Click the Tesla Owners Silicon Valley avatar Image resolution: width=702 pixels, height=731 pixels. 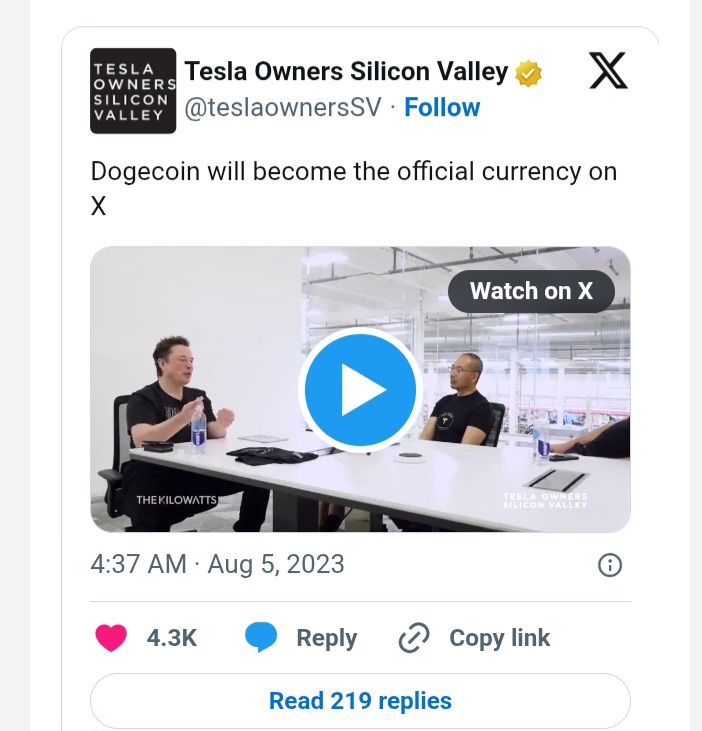[133, 90]
